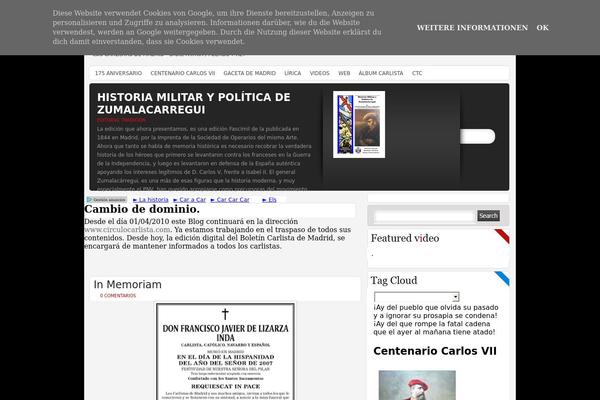Click the 'Centenario Carlos VII' sidebar heading
The image size is (600, 400).
coord(435,351)
